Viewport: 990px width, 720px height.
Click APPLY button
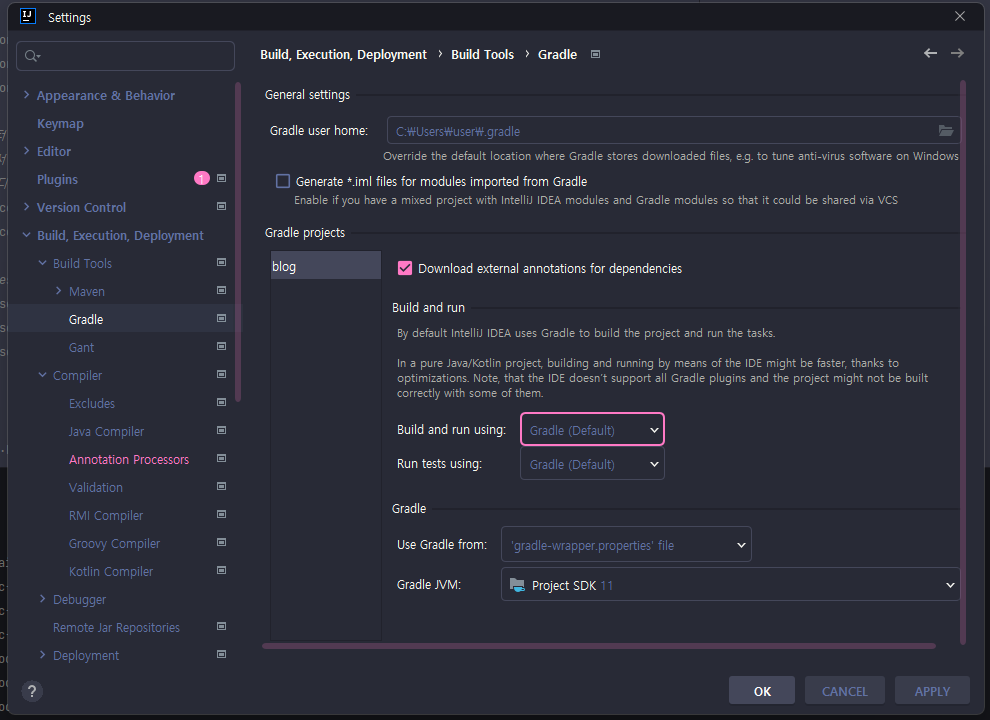tap(932, 691)
